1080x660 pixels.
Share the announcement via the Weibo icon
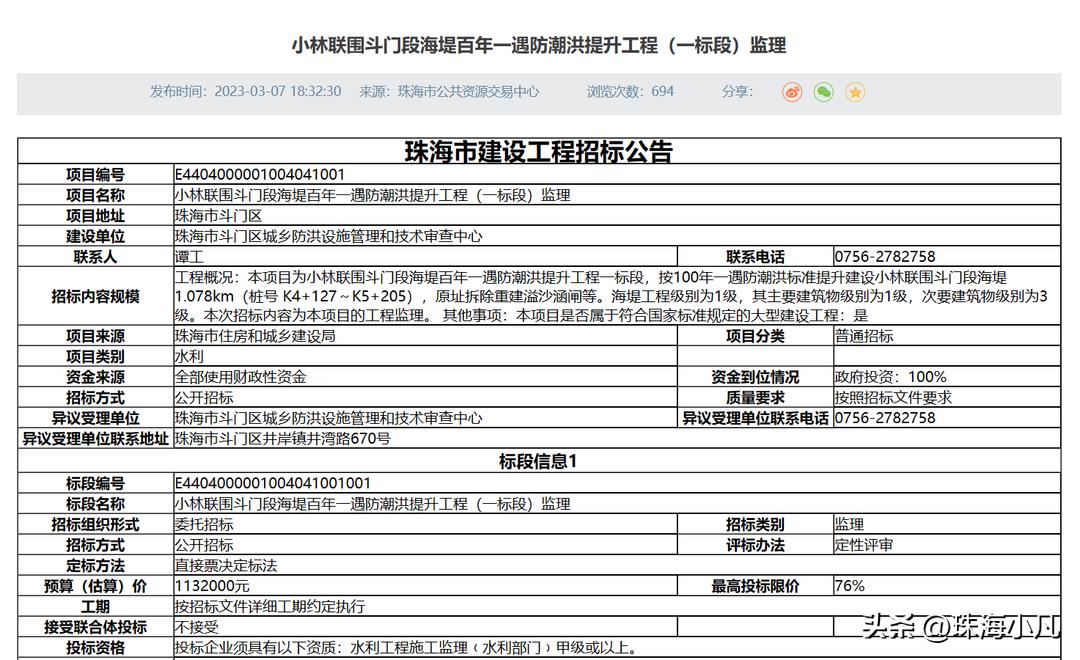tap(792, 92)
